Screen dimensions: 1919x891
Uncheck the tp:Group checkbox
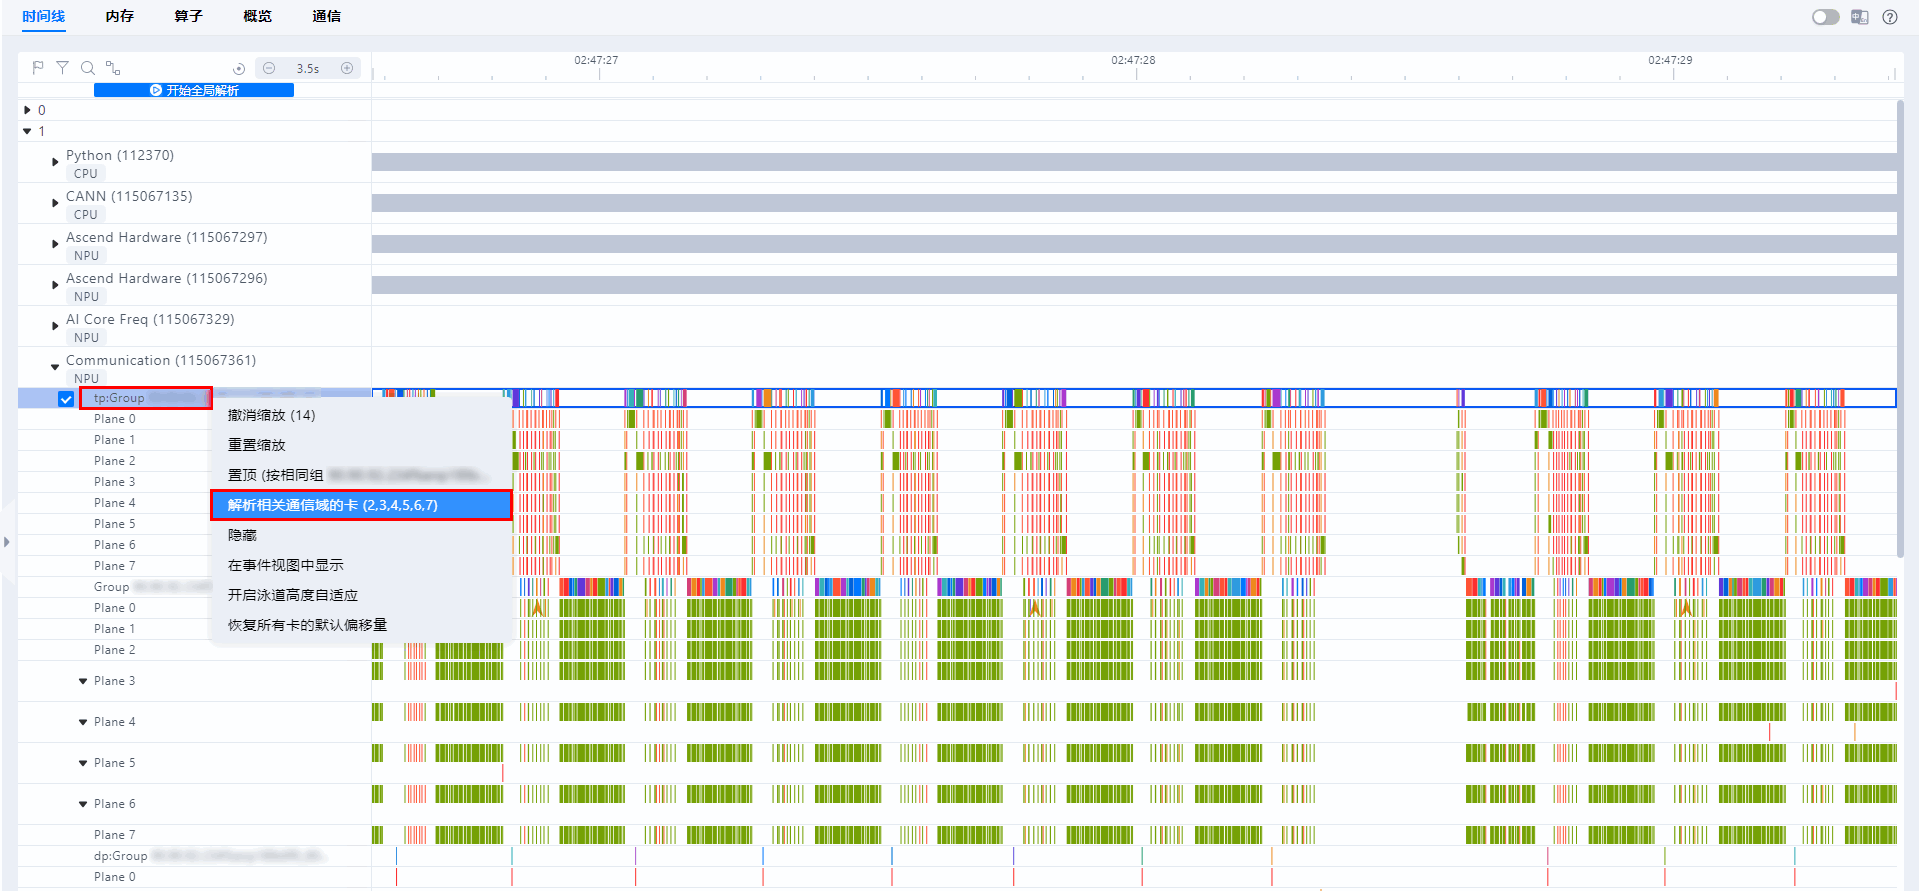66,399
